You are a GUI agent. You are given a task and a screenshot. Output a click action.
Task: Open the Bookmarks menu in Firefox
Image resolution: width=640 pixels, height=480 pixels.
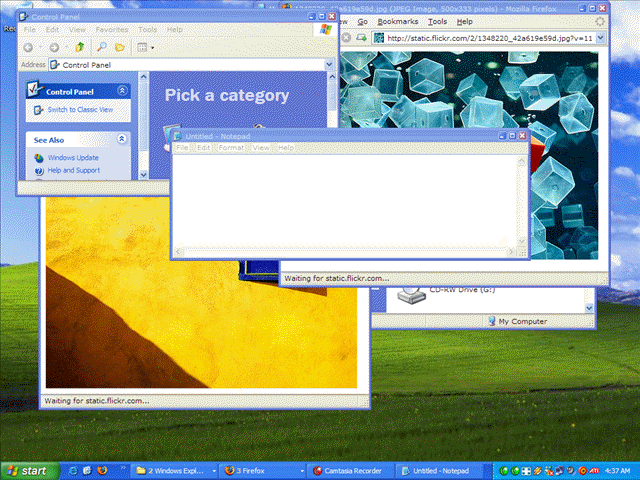tap(398, 22)
